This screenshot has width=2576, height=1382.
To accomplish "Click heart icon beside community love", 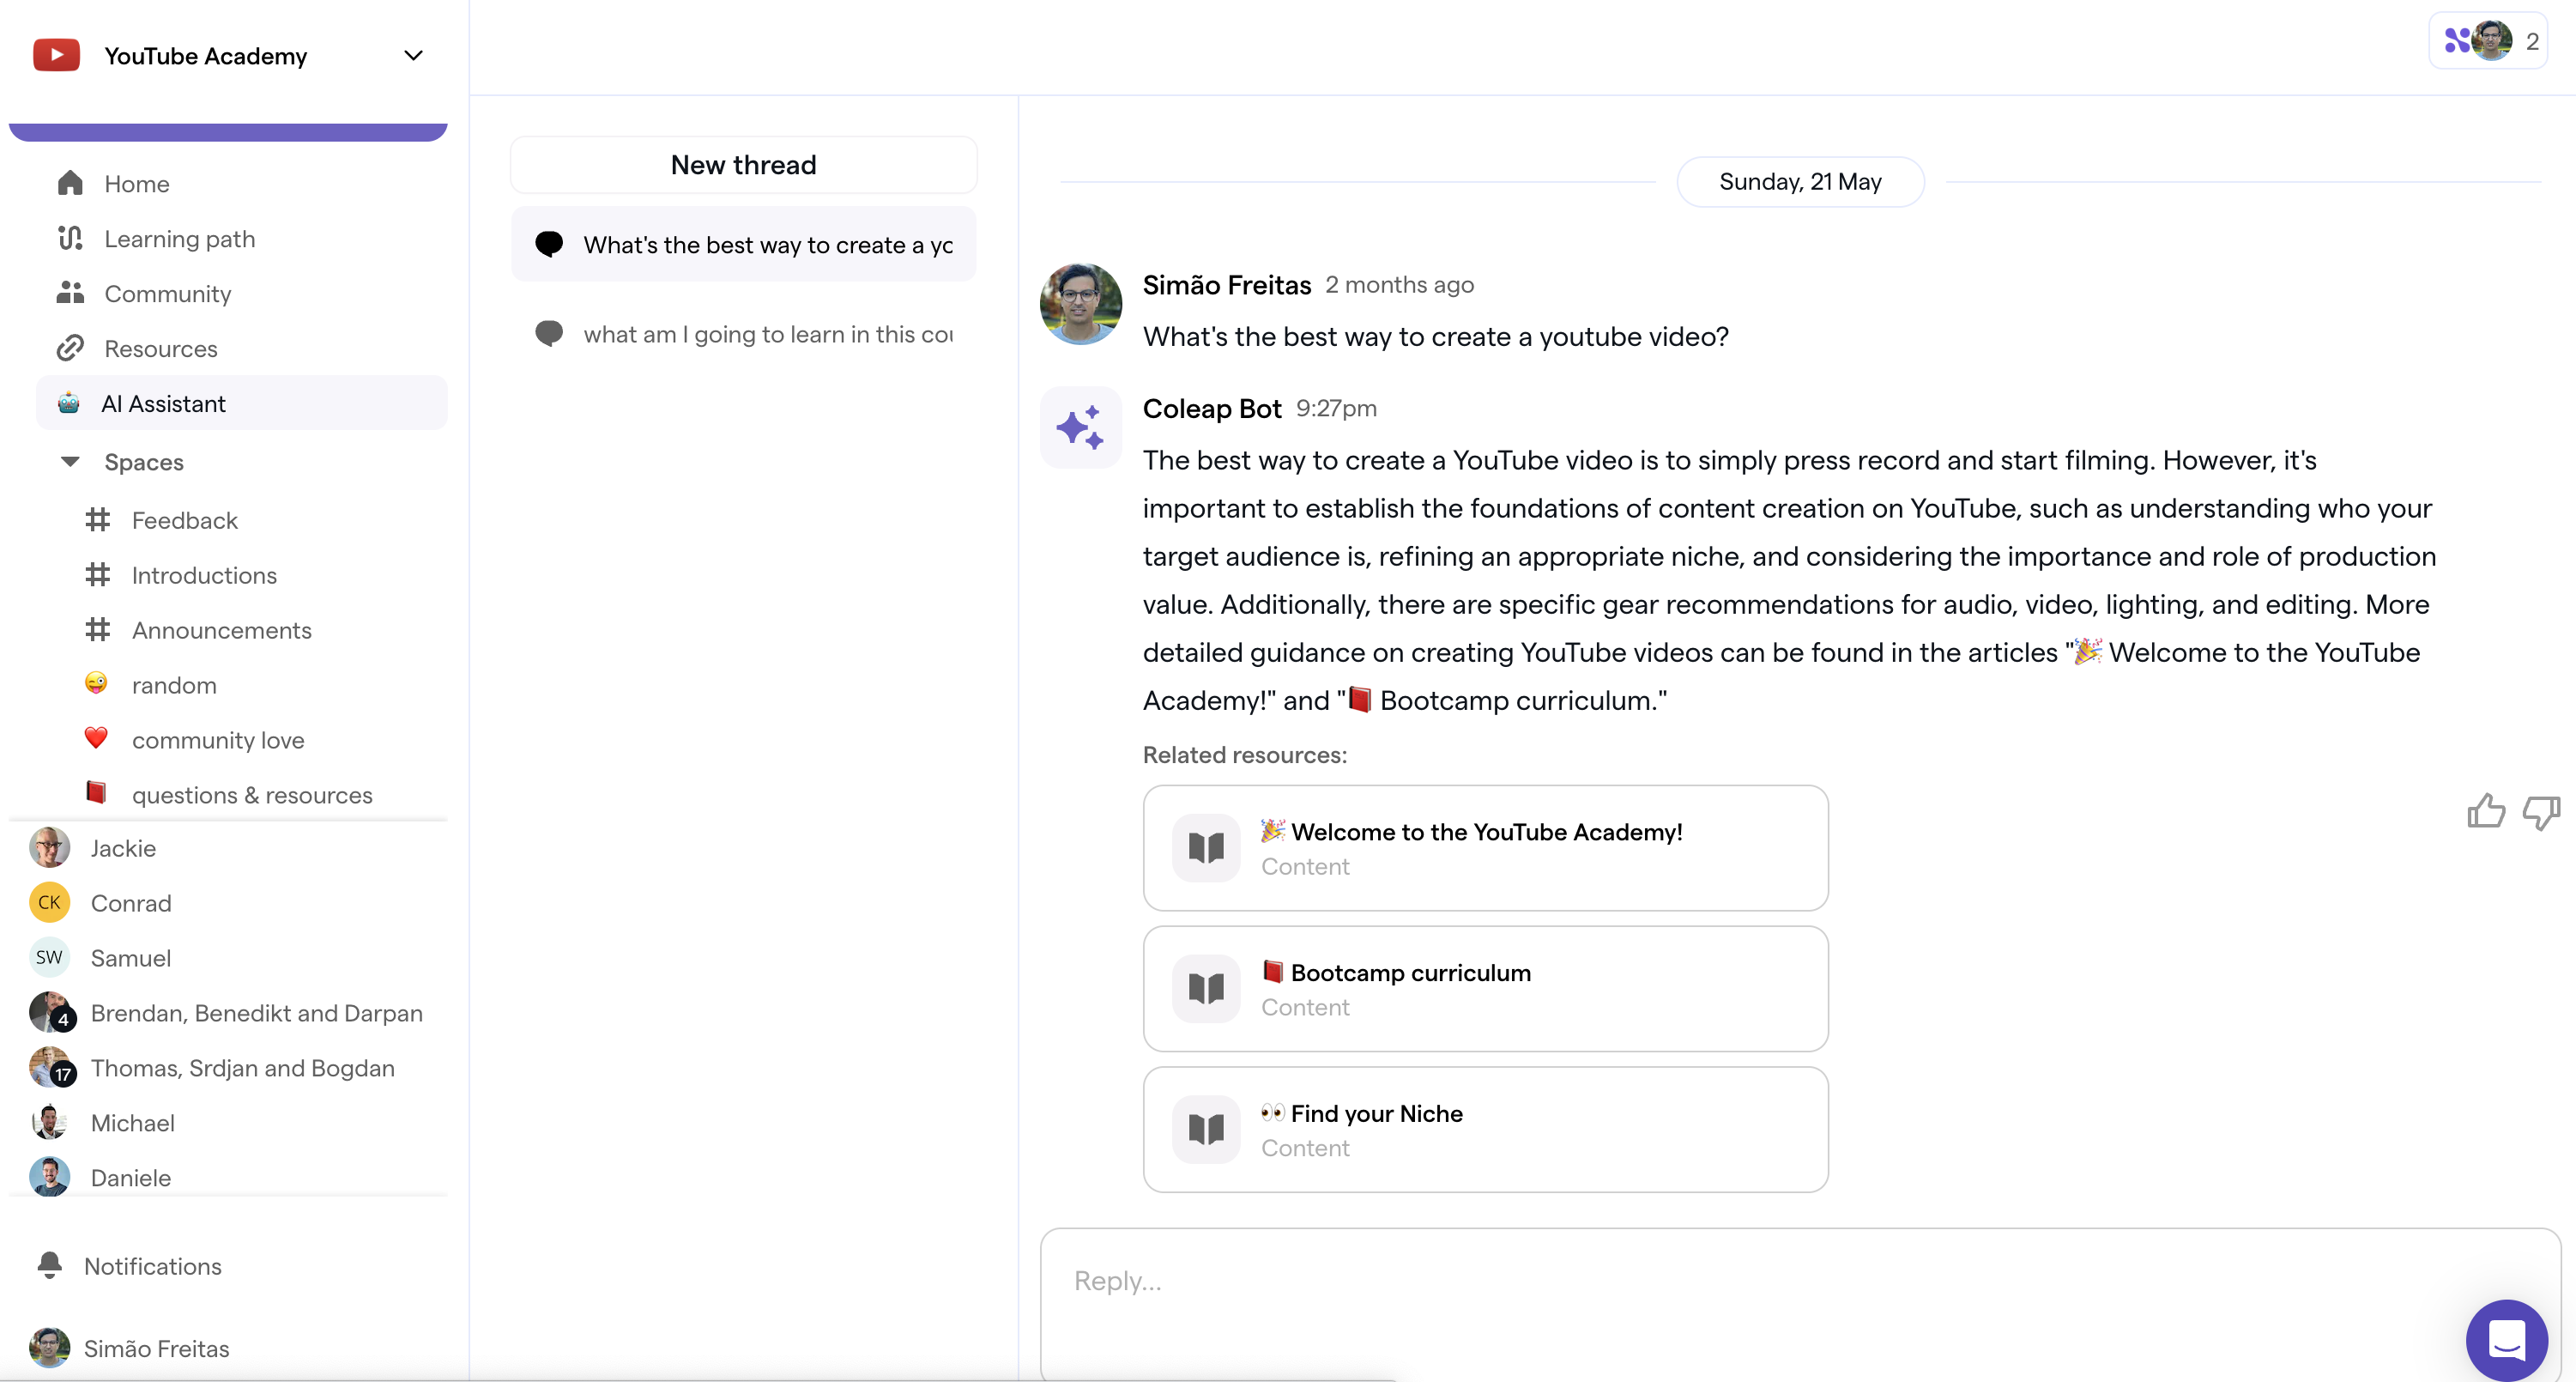I will 96,738.
